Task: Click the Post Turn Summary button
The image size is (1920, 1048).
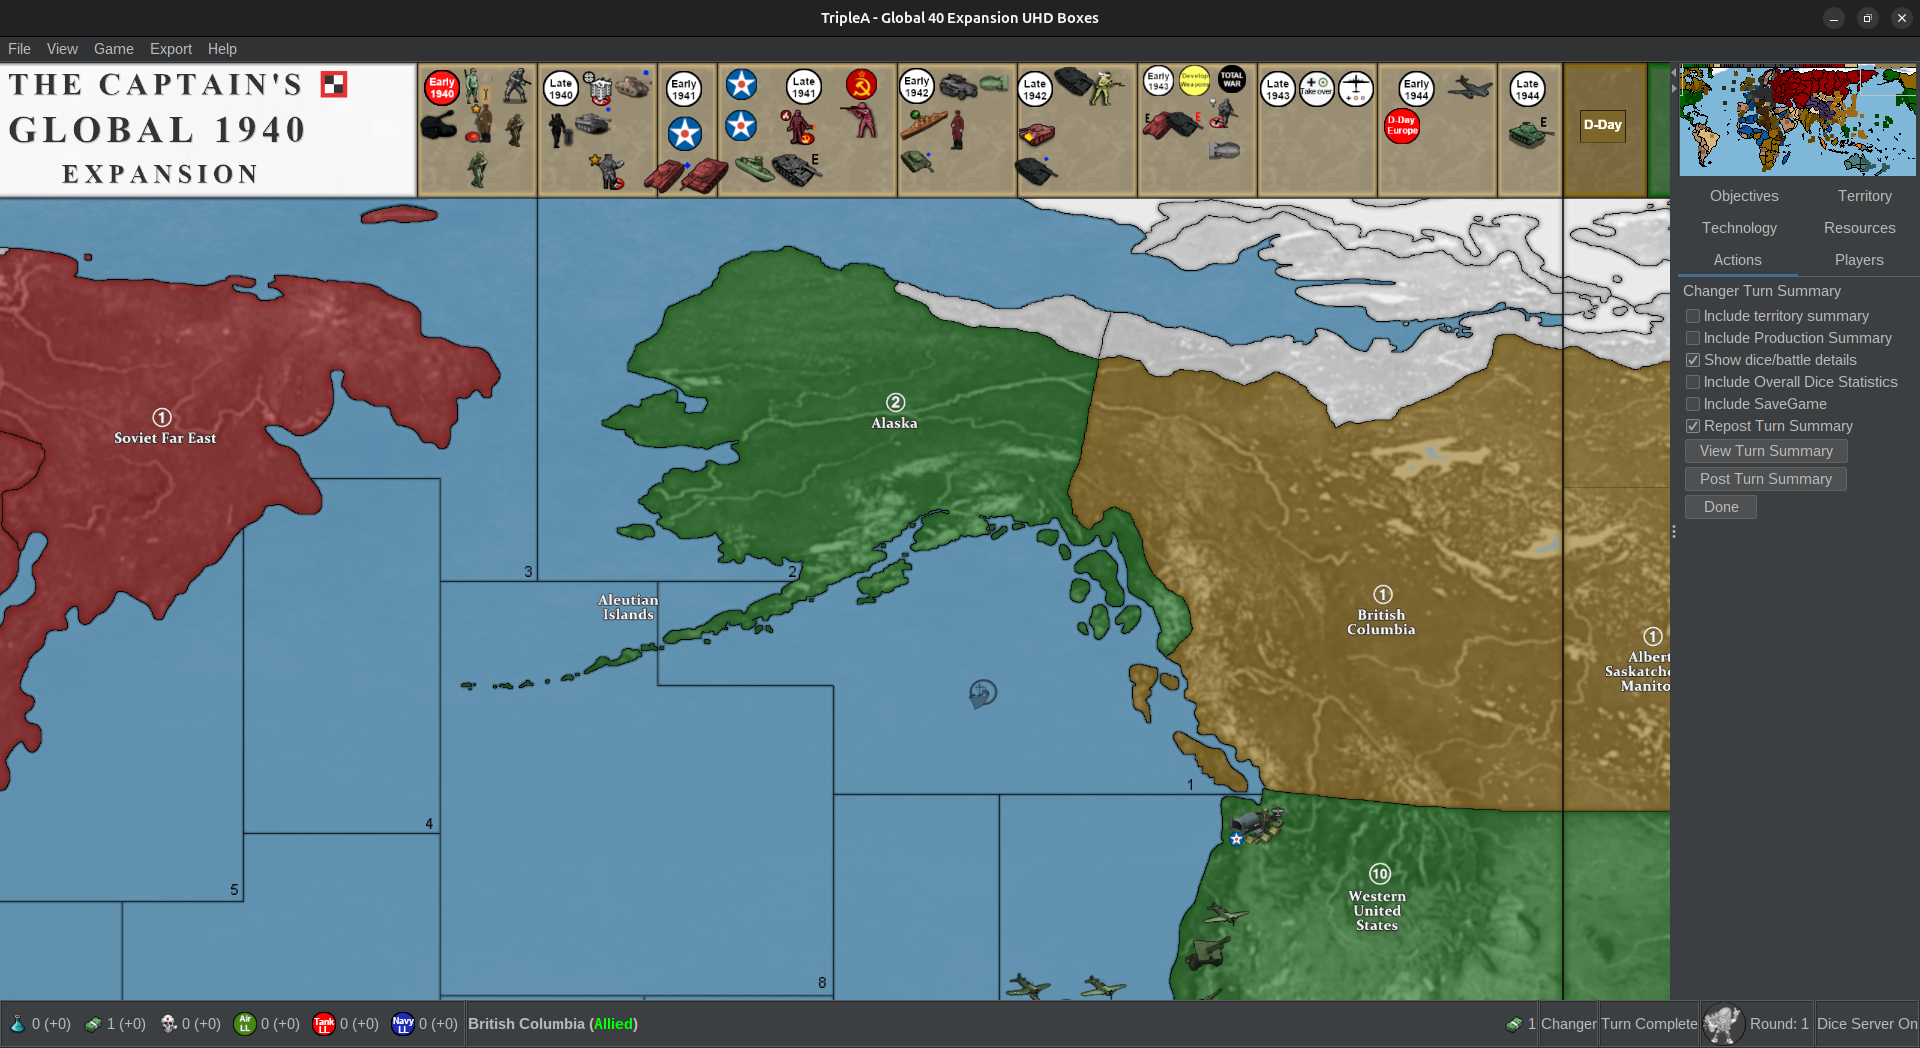Action: pos(1765,479)
